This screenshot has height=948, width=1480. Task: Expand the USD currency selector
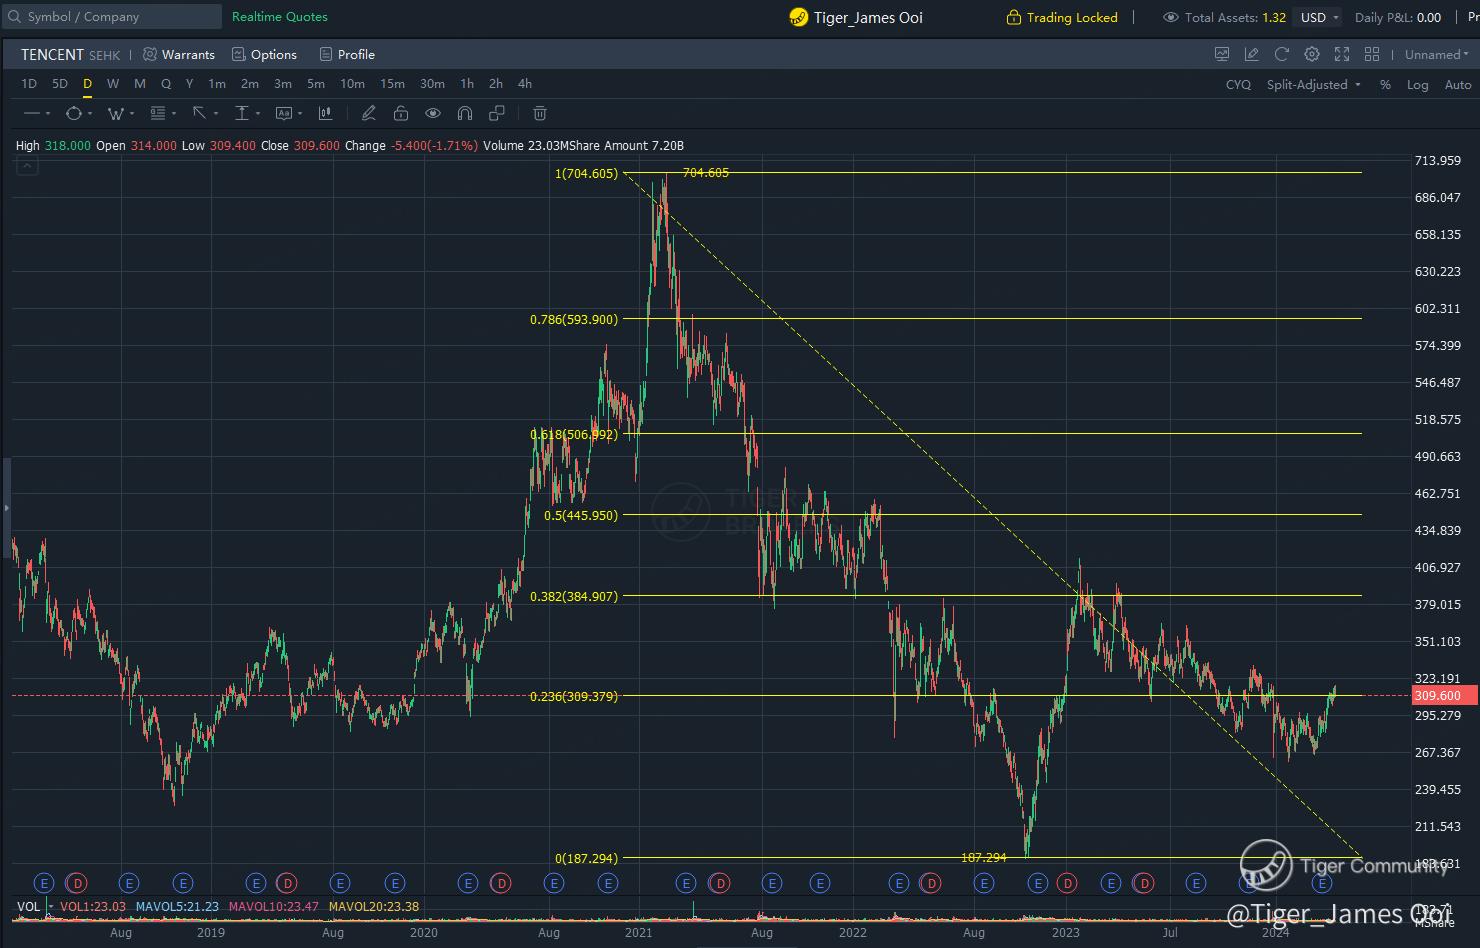click(x=1319, y=18)
